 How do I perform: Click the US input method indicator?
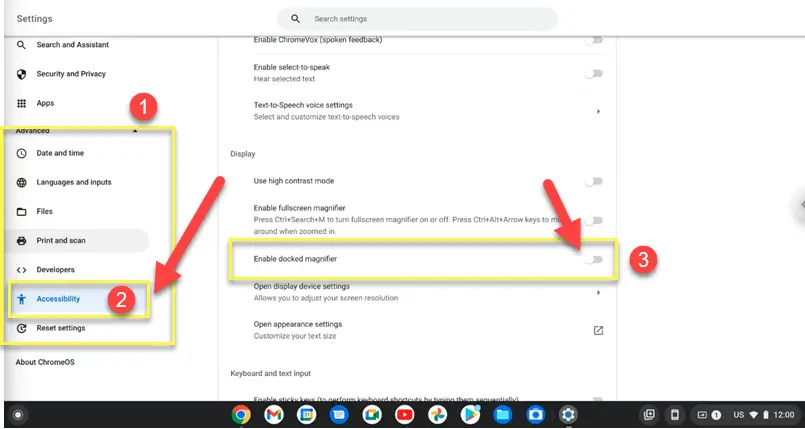[x=738, y=415]
